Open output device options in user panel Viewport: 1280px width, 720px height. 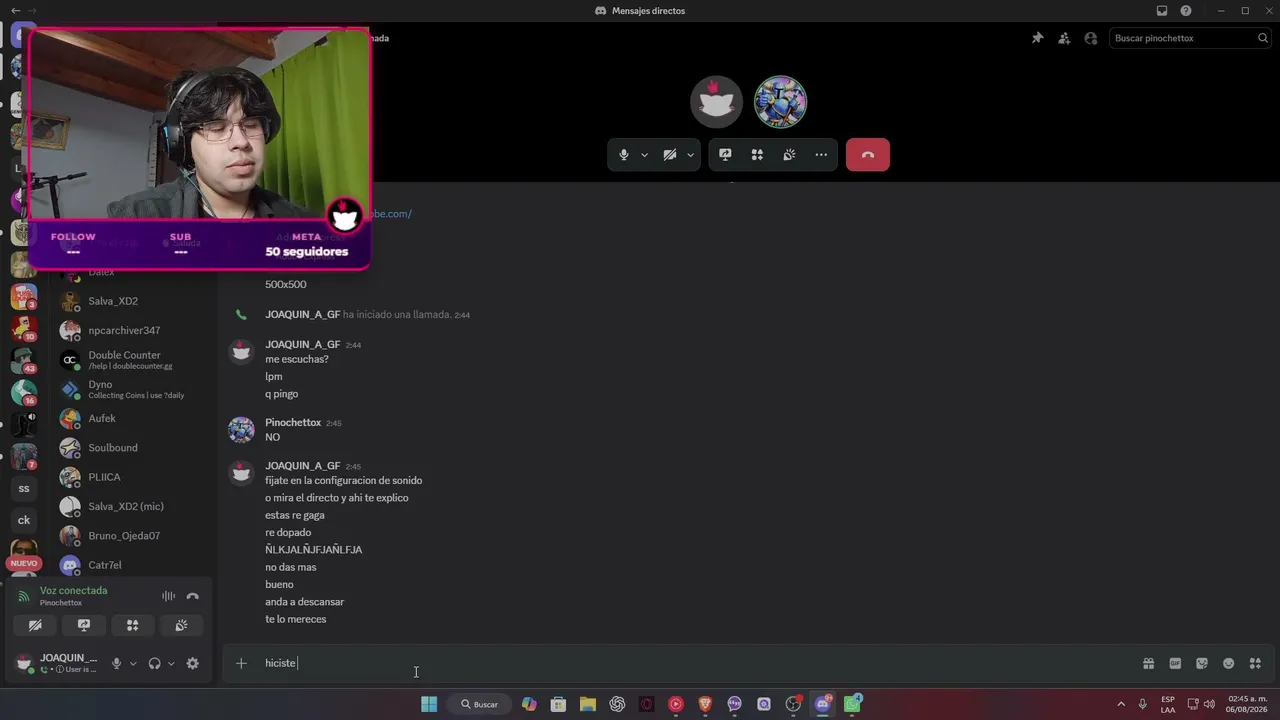171,663
